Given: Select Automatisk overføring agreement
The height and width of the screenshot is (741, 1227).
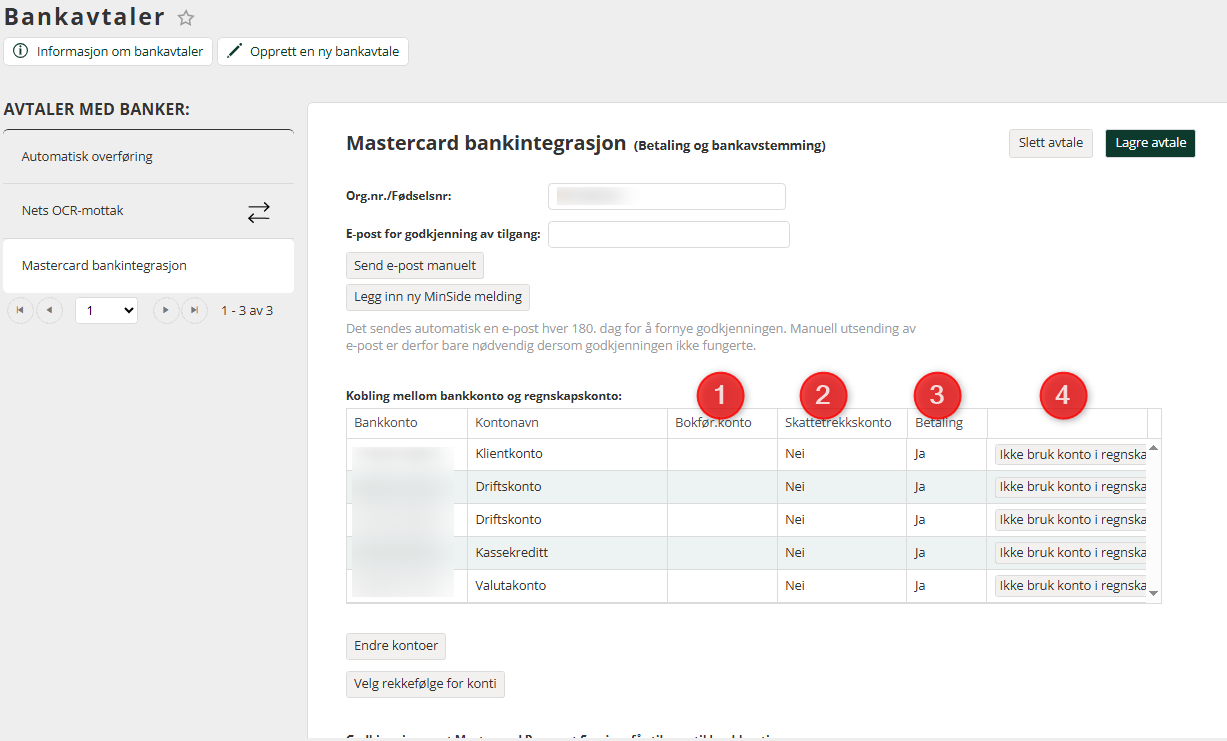Looking at the screenshot, I should (x=148, y=157).
